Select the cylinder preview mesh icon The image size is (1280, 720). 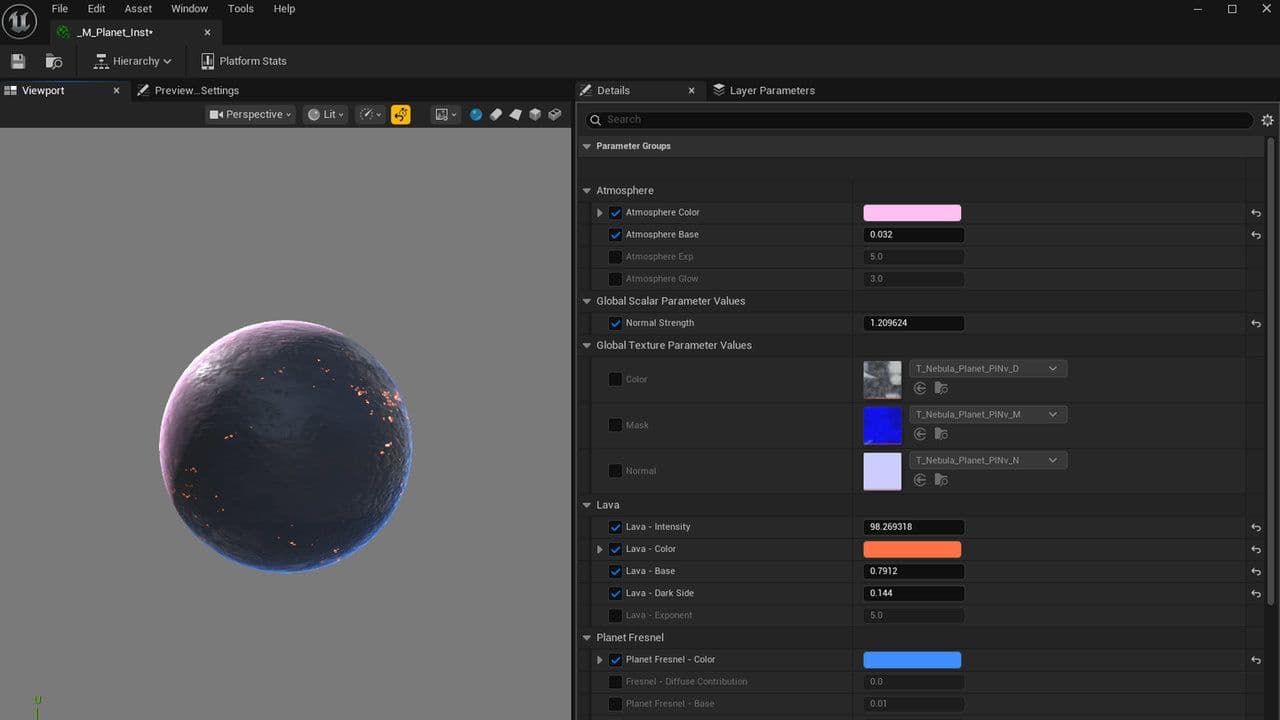(495, 115)
